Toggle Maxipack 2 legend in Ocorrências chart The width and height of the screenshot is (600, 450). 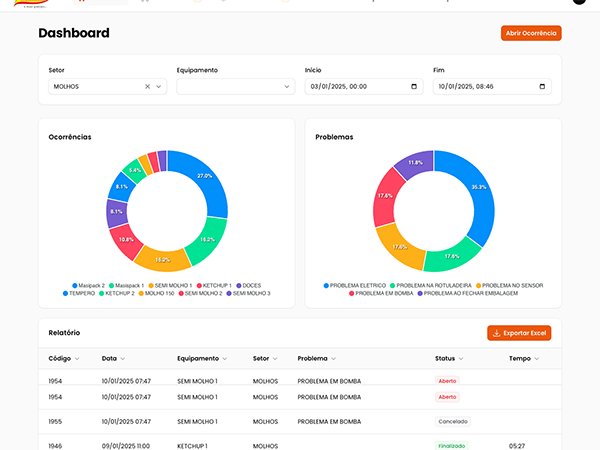click(87, 285)
